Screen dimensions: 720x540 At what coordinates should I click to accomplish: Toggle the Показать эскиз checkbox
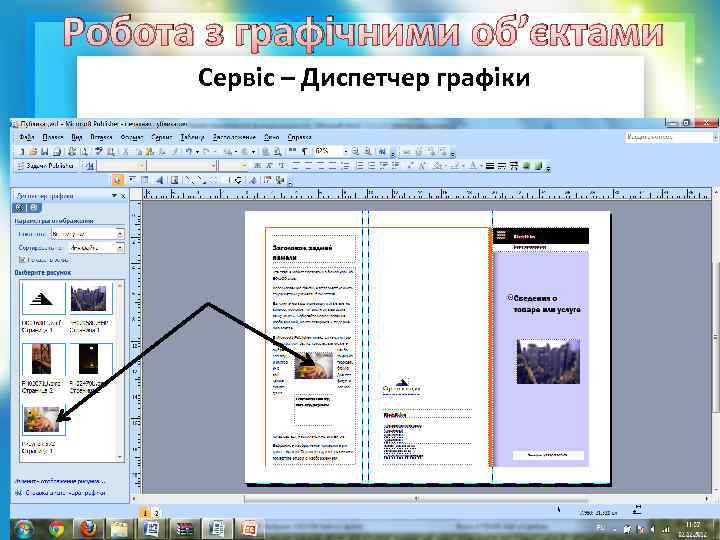coord(22,260)
